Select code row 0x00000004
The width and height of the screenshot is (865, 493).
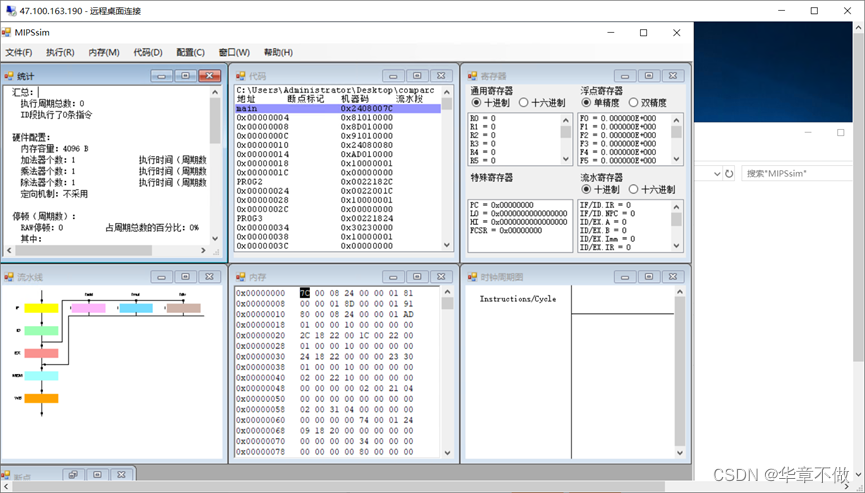[338, 117]
